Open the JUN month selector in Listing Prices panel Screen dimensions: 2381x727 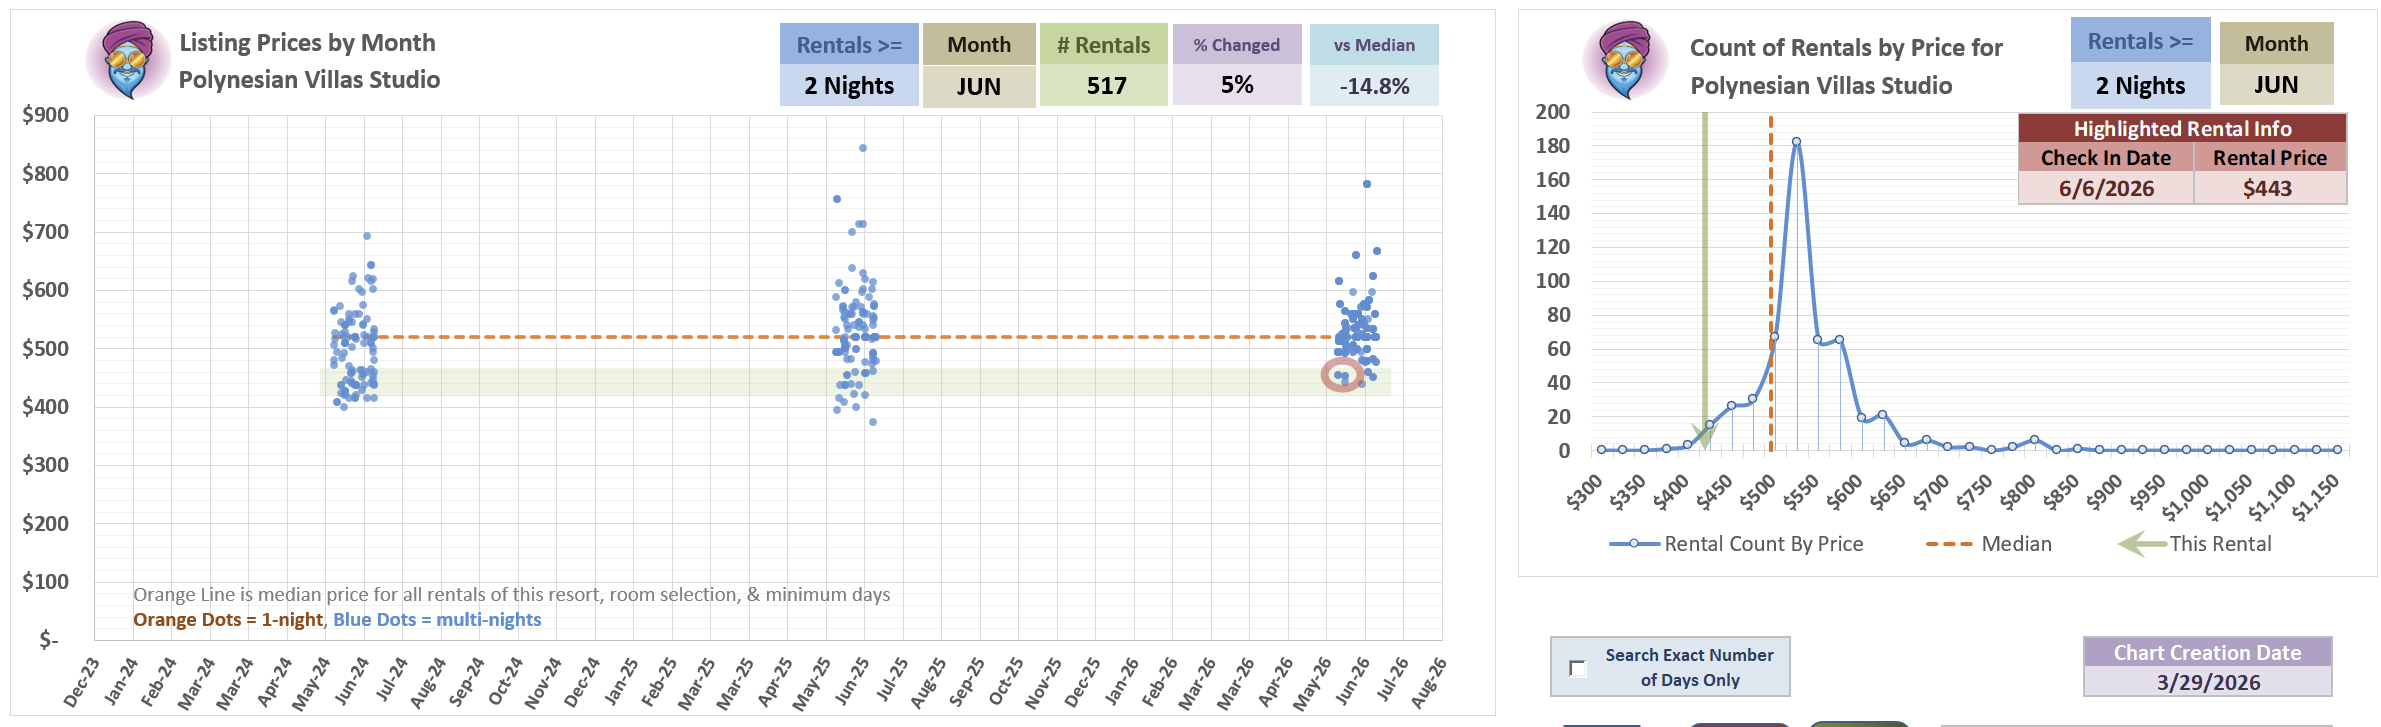pos(978,87)
